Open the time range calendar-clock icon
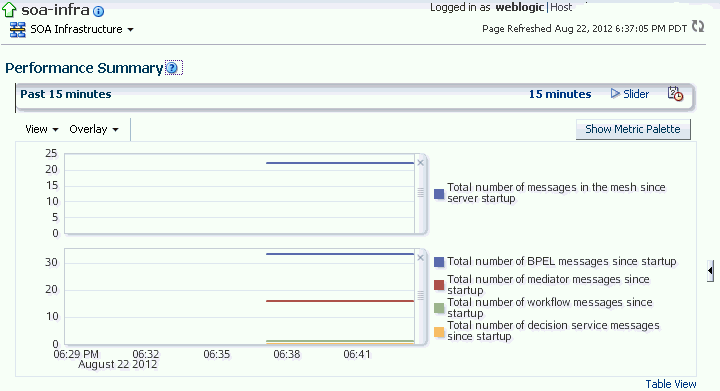The image size is (720, 391). click(x=675, y=94)
